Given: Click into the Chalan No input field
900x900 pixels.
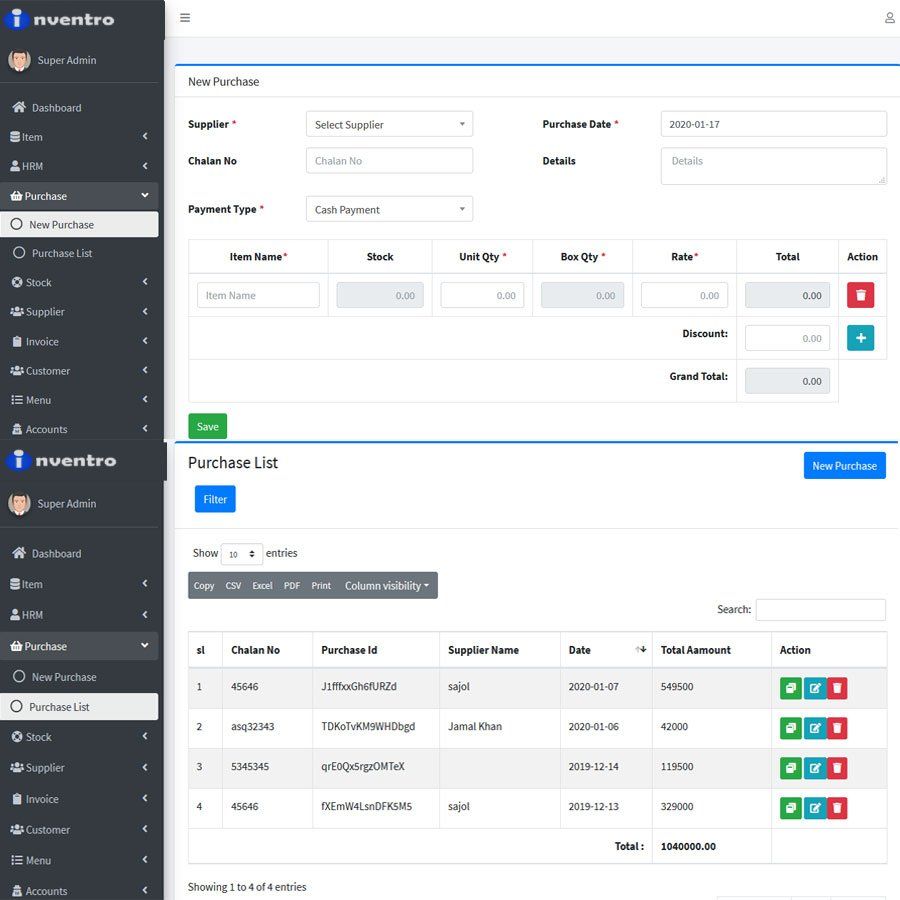Looking at the screenshot, I should (x=389, y=161).
